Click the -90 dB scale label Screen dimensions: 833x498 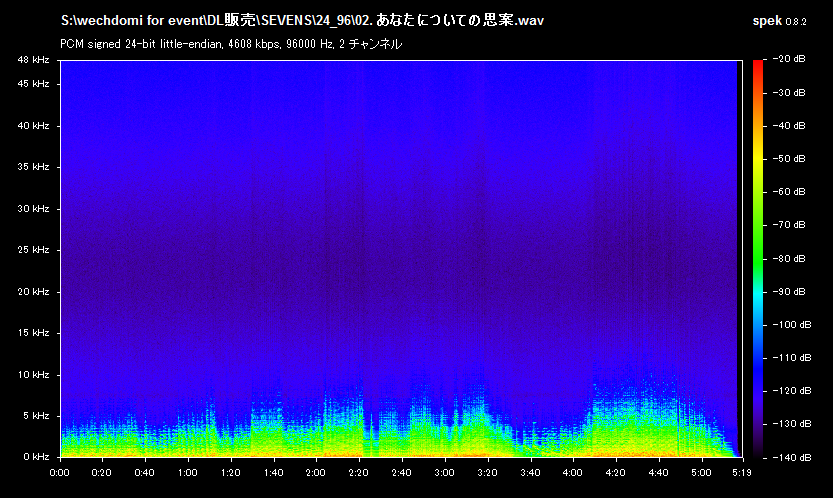[788, 292]
